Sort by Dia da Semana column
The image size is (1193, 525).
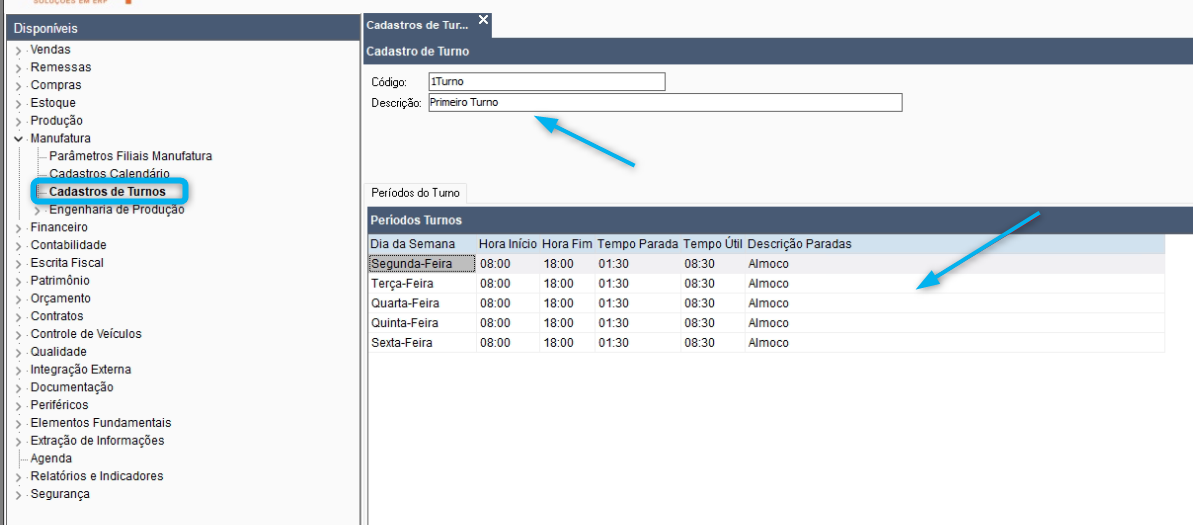(x=422, y=244)
